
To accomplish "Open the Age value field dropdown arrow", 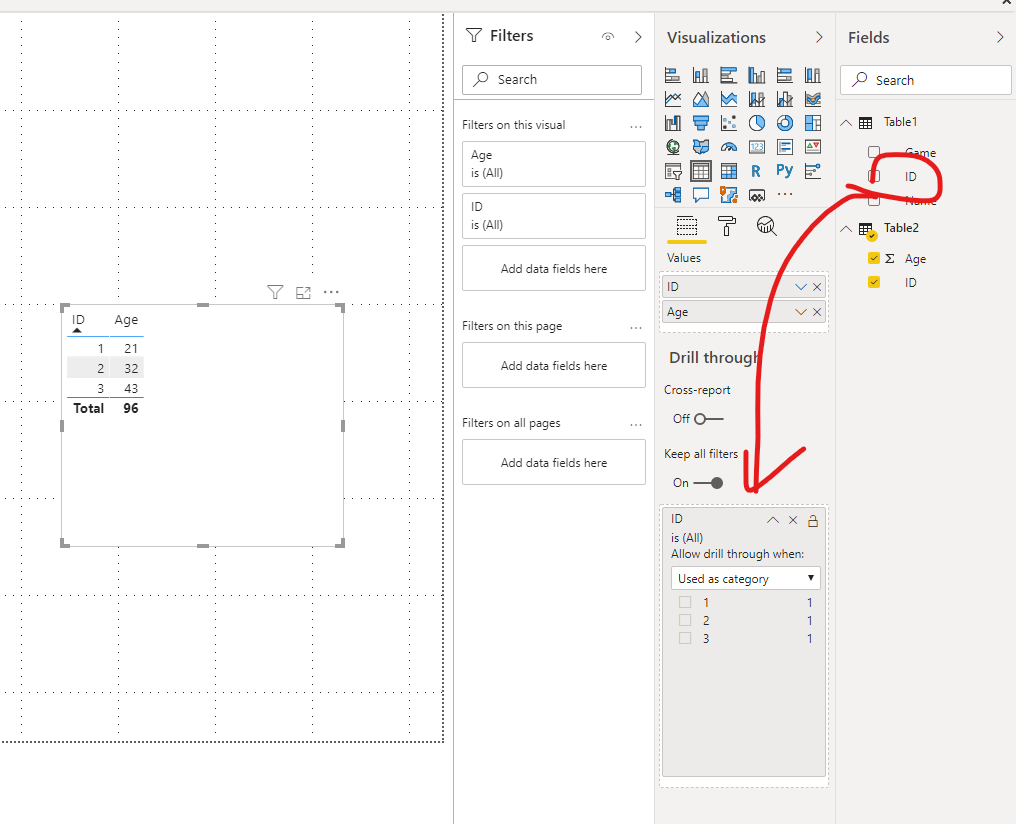I will [801, 312].
